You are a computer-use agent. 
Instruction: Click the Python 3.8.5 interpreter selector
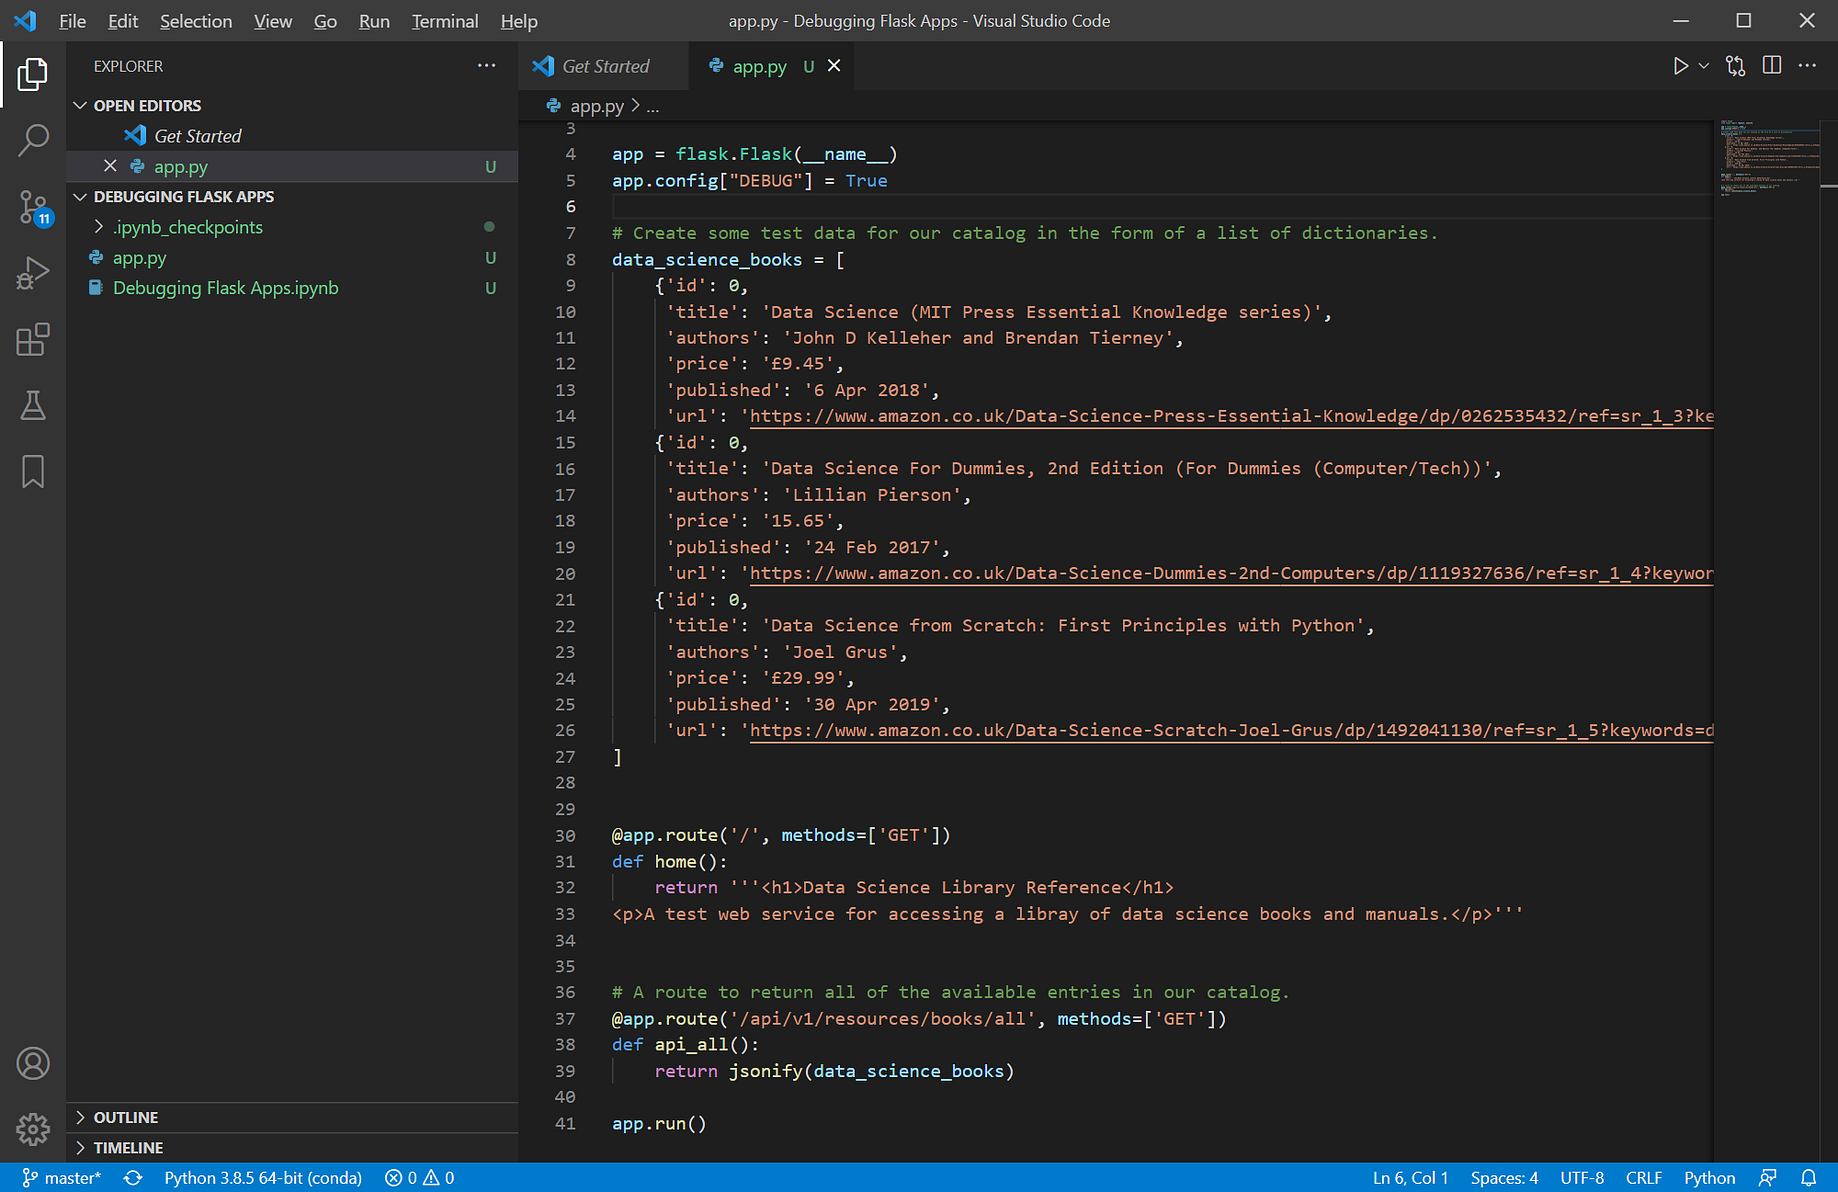pyautogui.click(x=262, y=1178)
